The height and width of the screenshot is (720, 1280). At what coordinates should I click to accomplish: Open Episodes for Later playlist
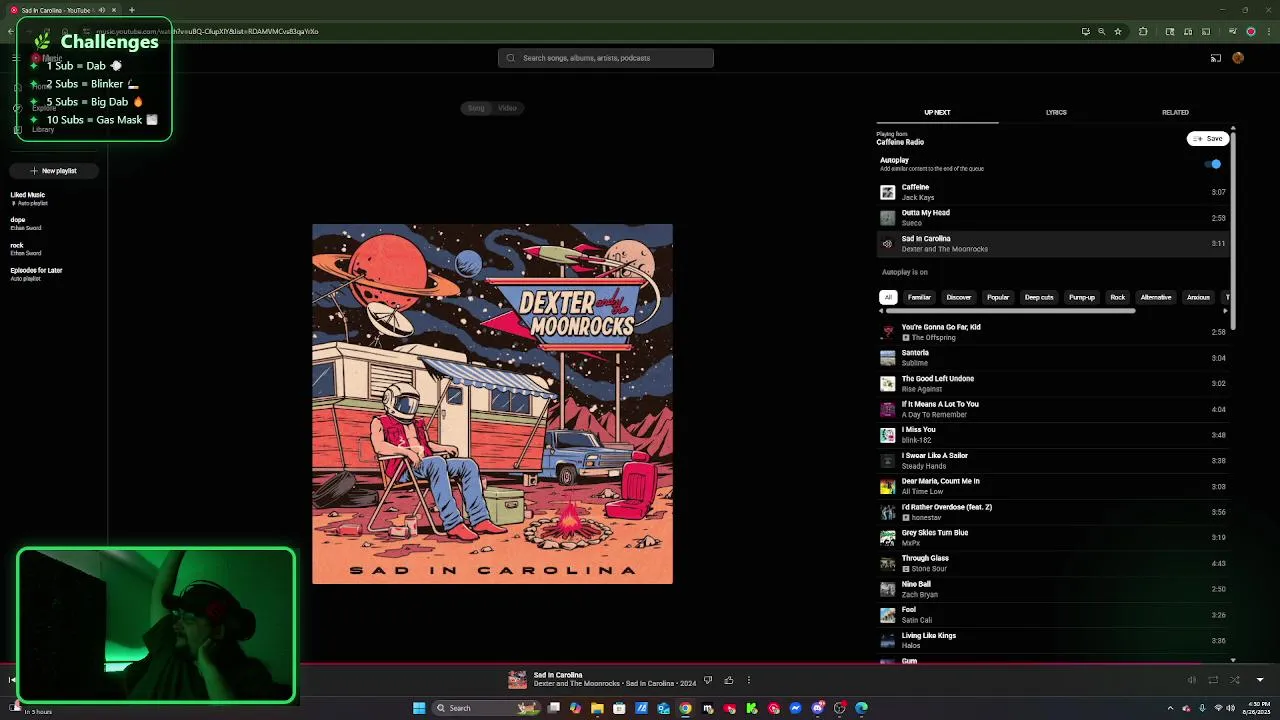point(36,274)
